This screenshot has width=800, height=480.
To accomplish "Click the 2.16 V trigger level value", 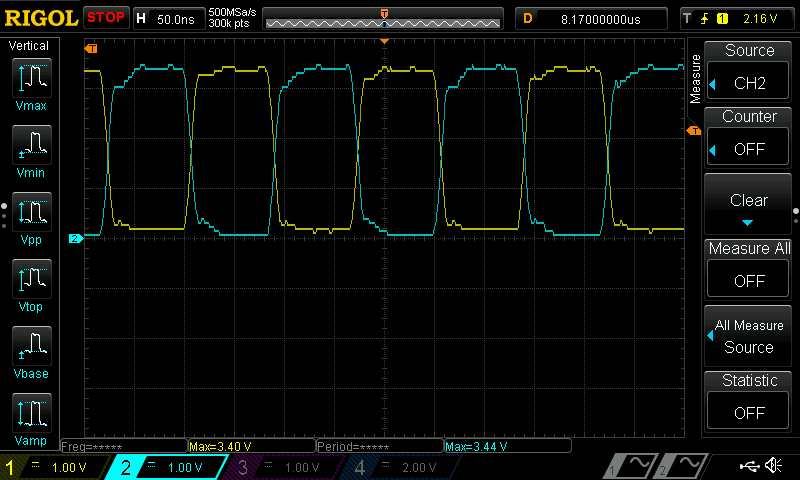I will [x=760, y=19].
